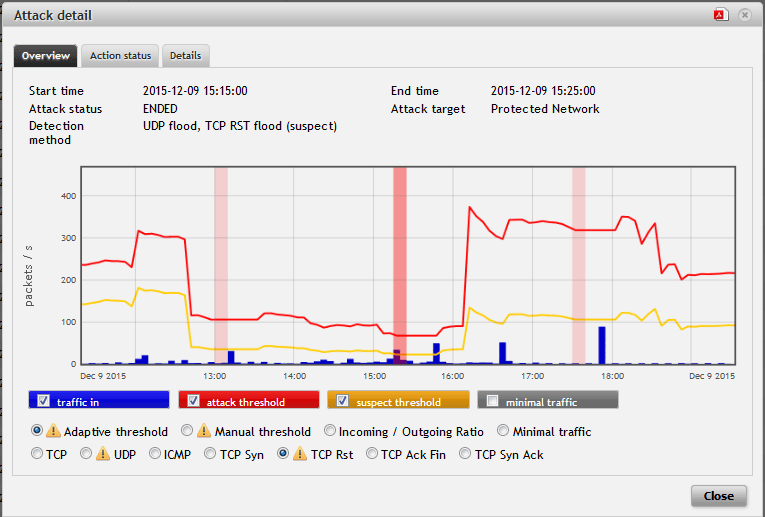The width and height of the screenshot is (765, 517).
Task: Open the Action status tab
Action: [x=120, y=56]
